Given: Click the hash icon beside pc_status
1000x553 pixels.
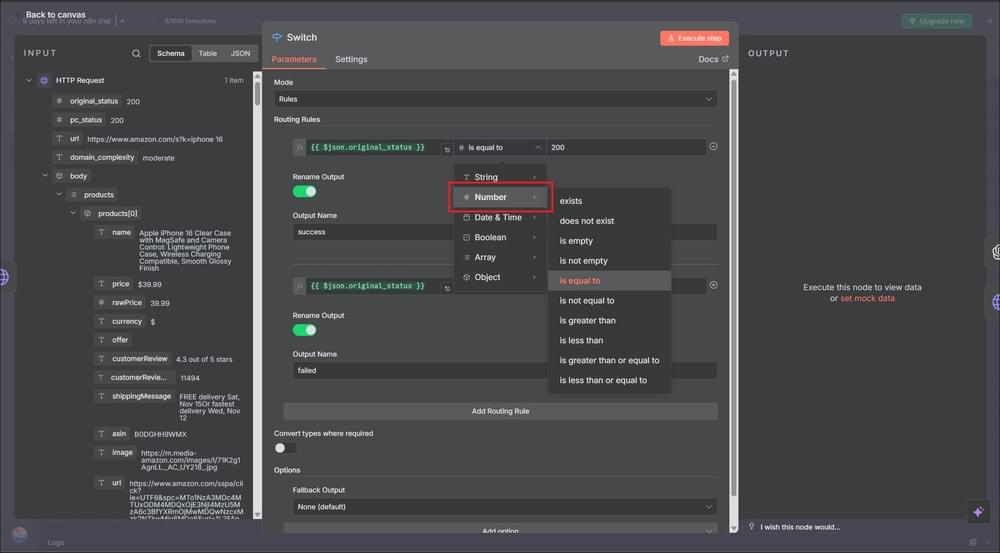Looking at the screenshot, I should [x=59, y=120].
